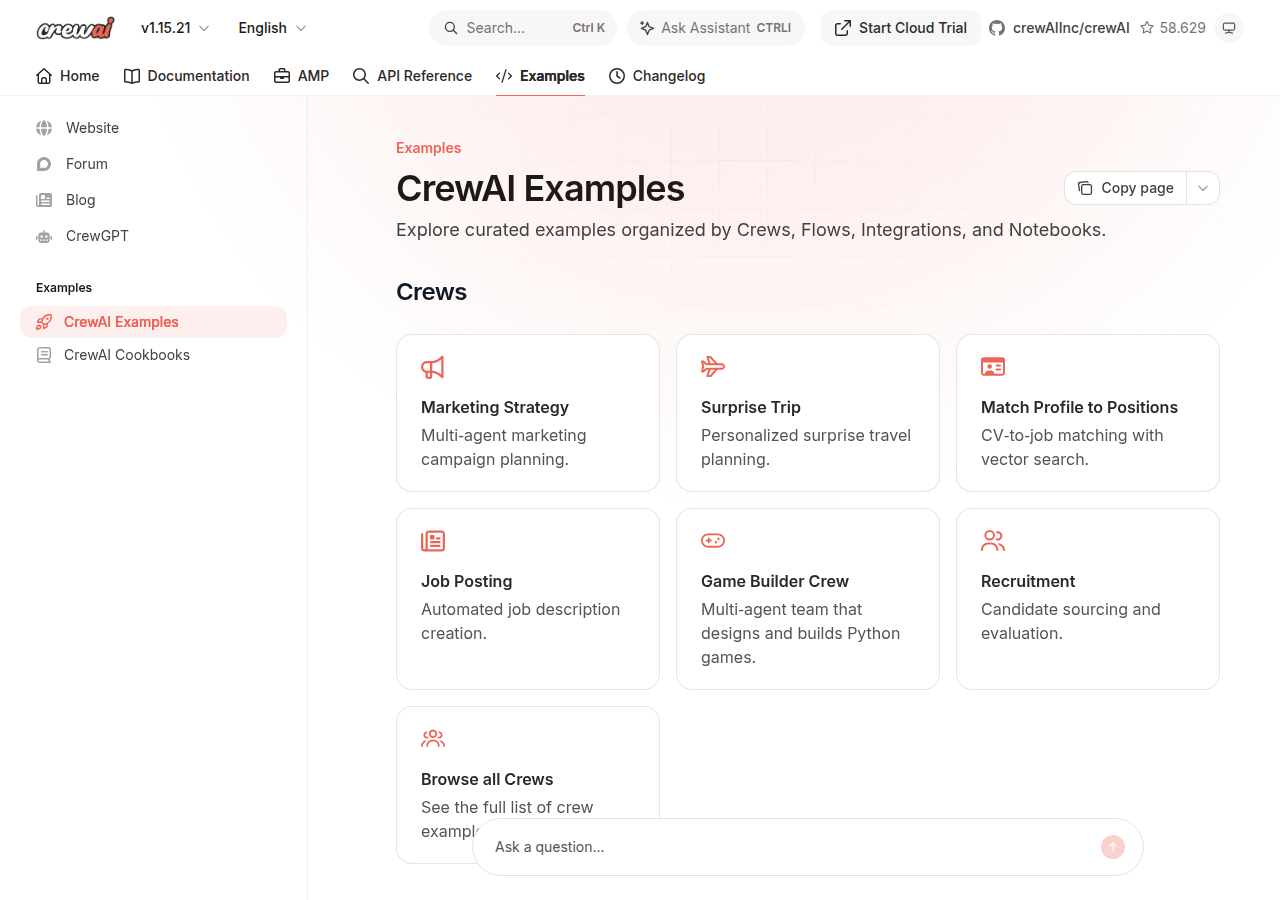Image resolution: width=1280 pixels, height=900 pixels.
Task: Open Blog link in sidebar
Action: pos(80,200)
